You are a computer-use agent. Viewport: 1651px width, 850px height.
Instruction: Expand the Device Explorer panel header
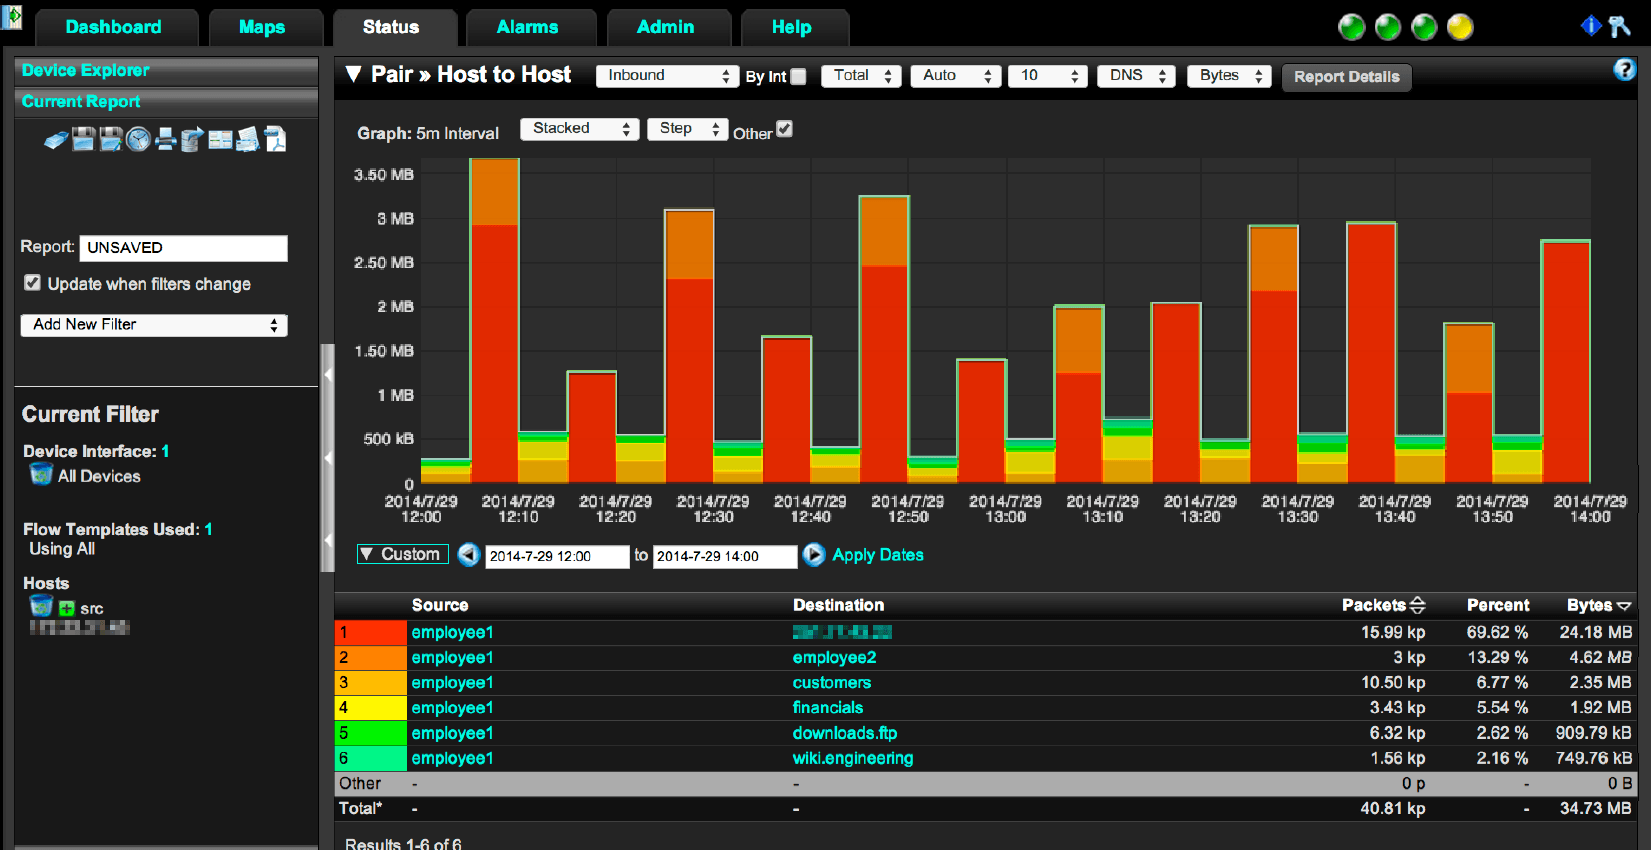point(166,70)
